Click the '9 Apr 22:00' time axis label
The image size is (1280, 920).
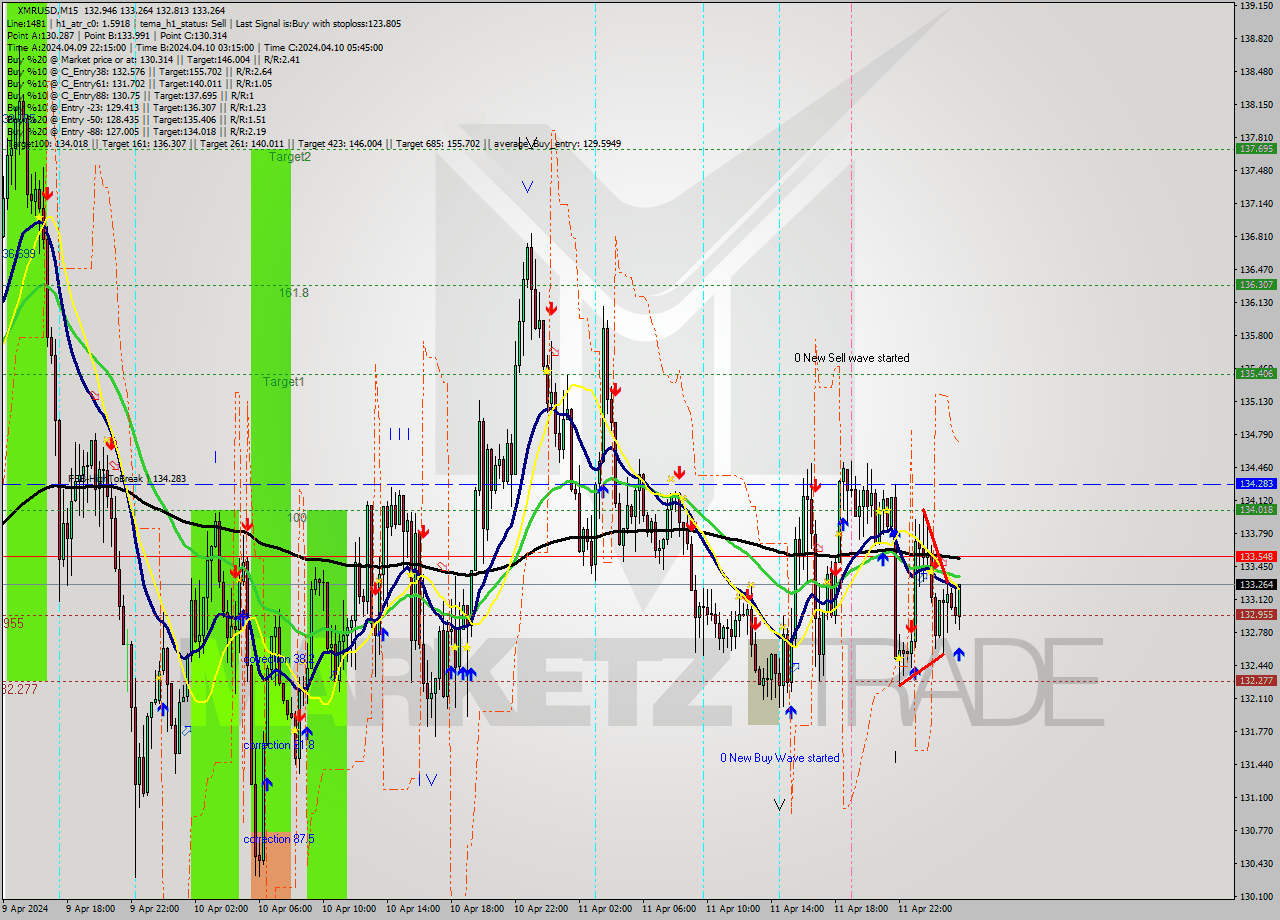point(157,909)
